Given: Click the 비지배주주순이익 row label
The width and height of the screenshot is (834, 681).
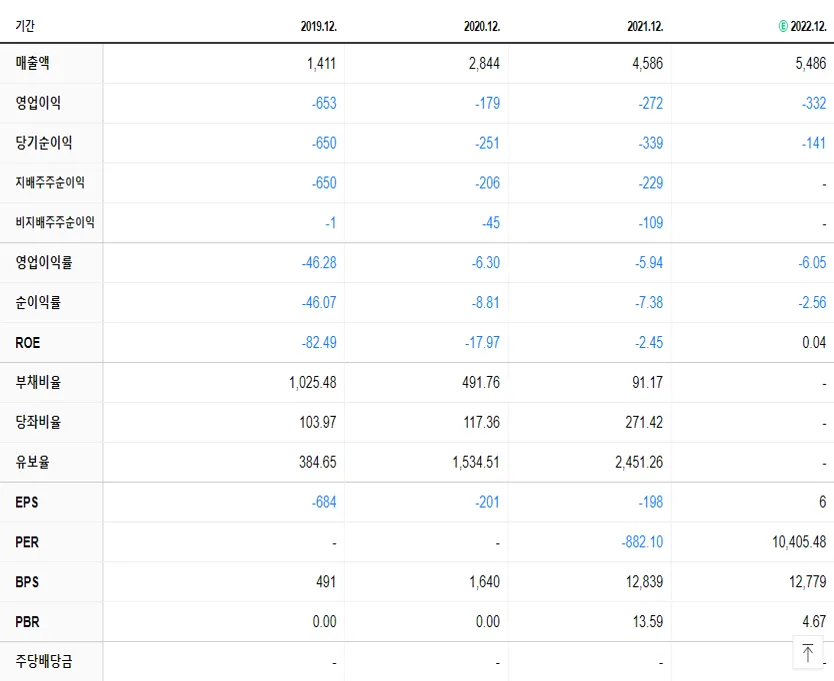Looking at the screenshot, I should pyautogui.click(x=55, y=222).
